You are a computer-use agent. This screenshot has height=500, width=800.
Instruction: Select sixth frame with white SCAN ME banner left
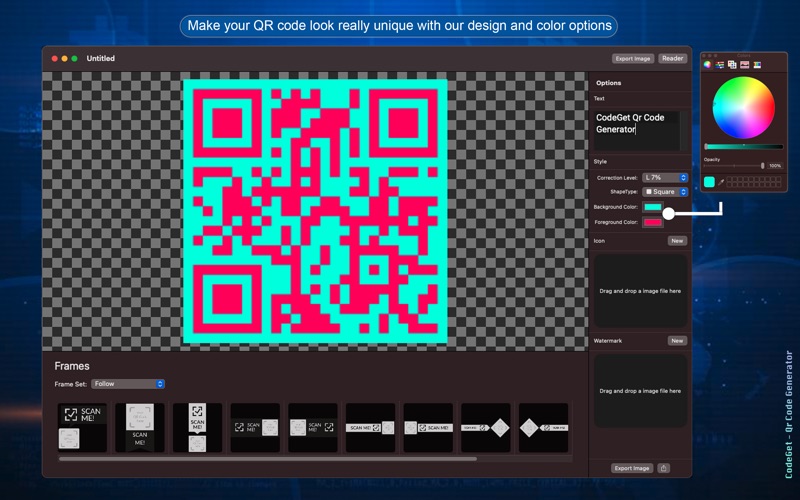pos(370,428)
